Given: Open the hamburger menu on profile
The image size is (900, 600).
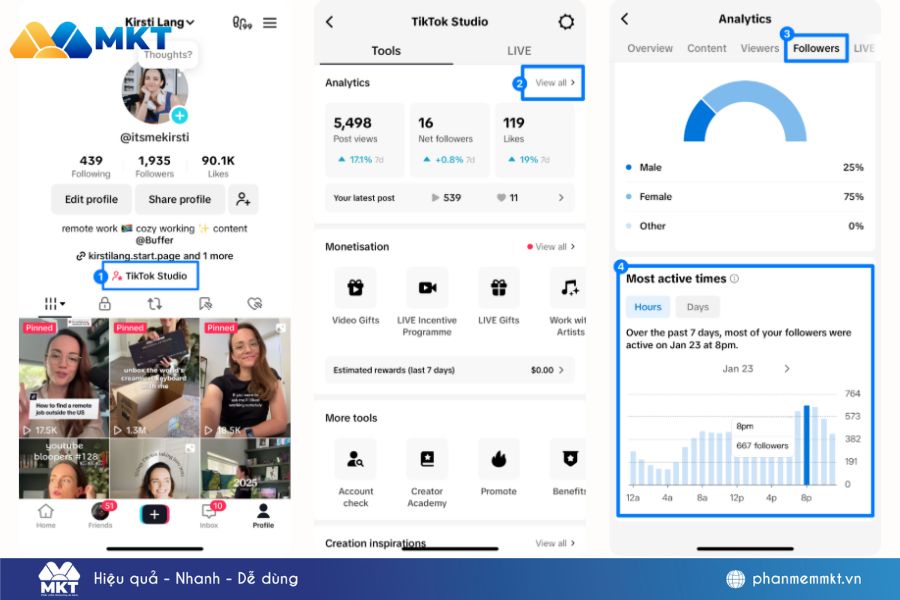Looking at the screenshot, I should pyautogui.click(x=270, y=23).
